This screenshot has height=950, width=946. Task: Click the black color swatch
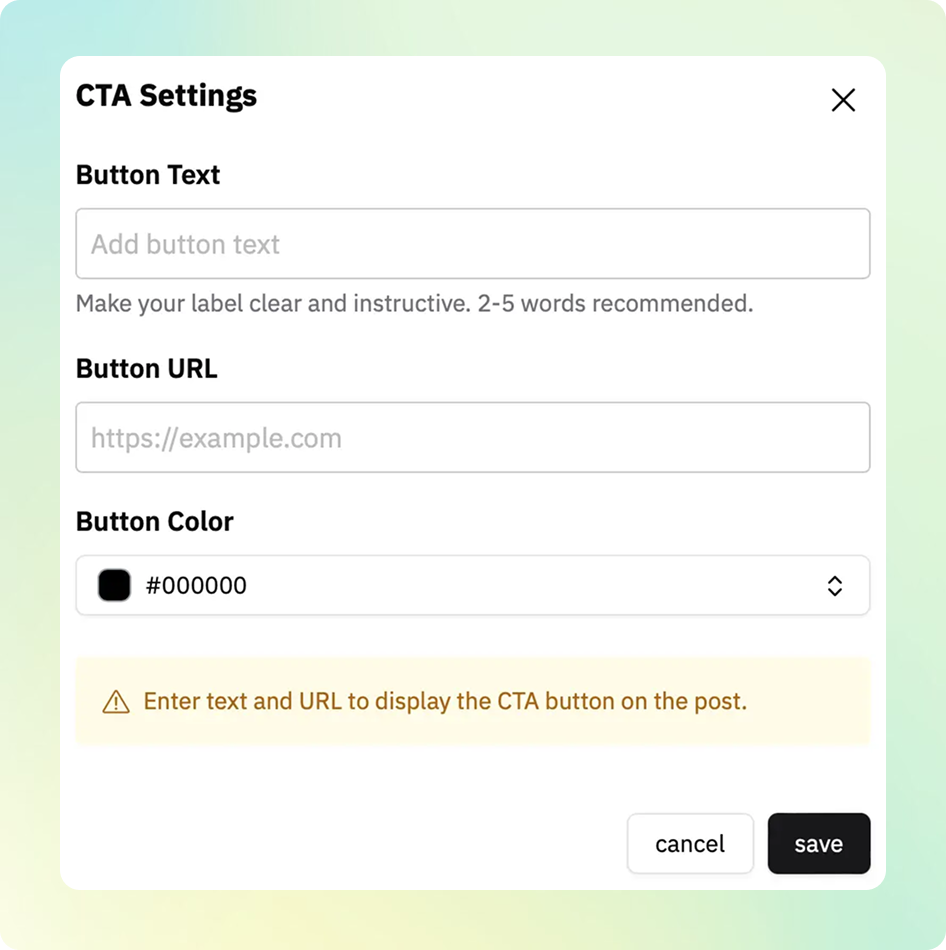[114, 586]
